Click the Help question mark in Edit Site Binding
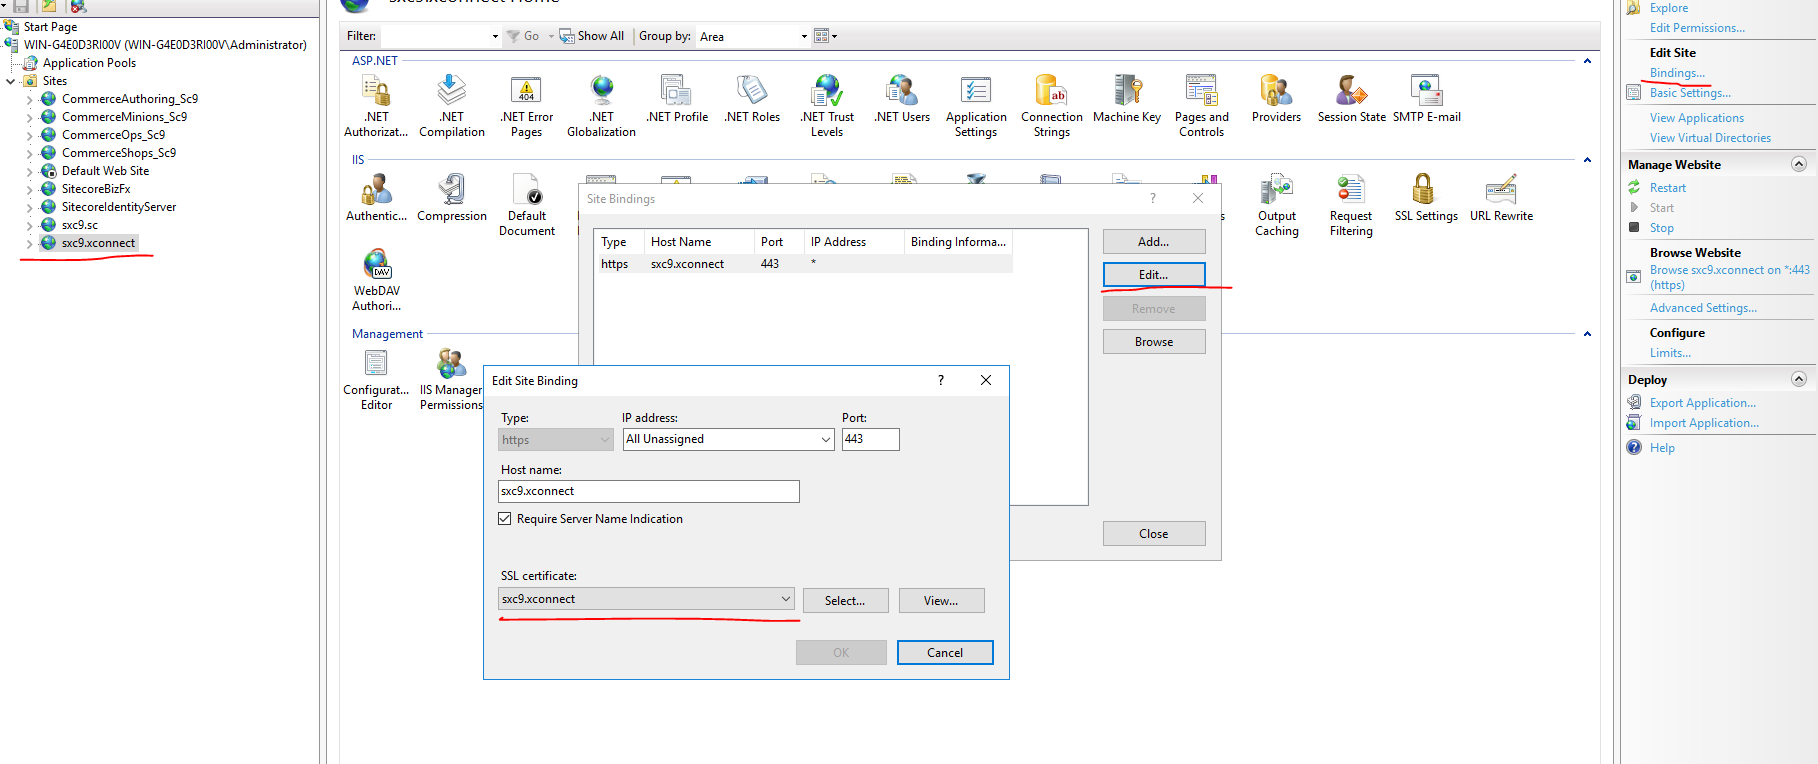This screenshot has width=1818, height=764. coord(940,380)
